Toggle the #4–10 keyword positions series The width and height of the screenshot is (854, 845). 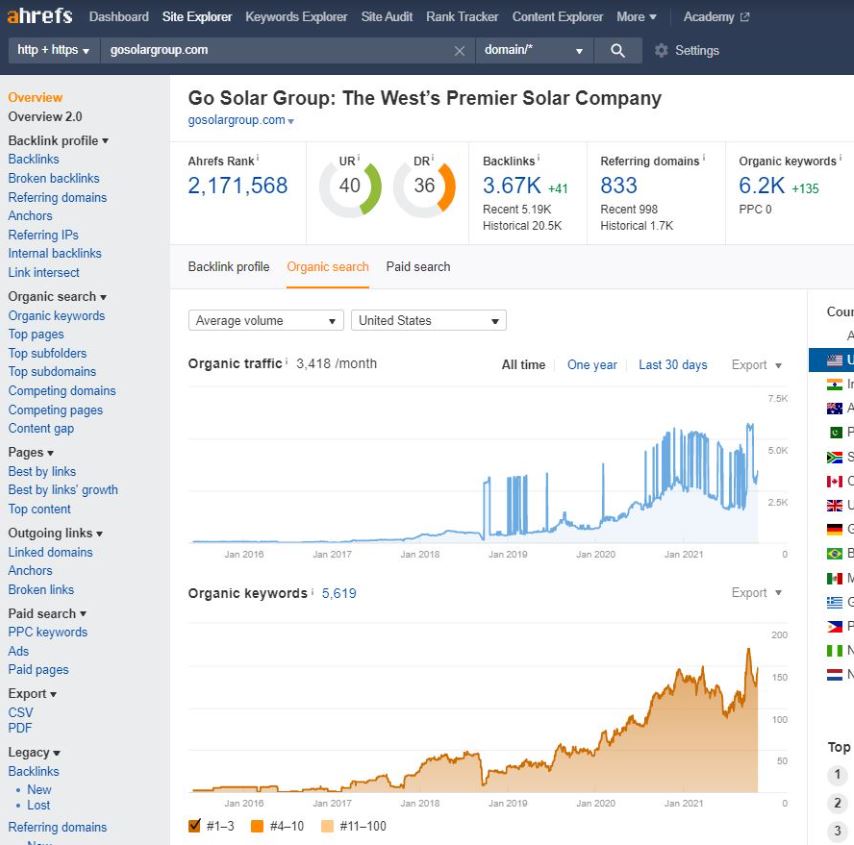(257, 826)
